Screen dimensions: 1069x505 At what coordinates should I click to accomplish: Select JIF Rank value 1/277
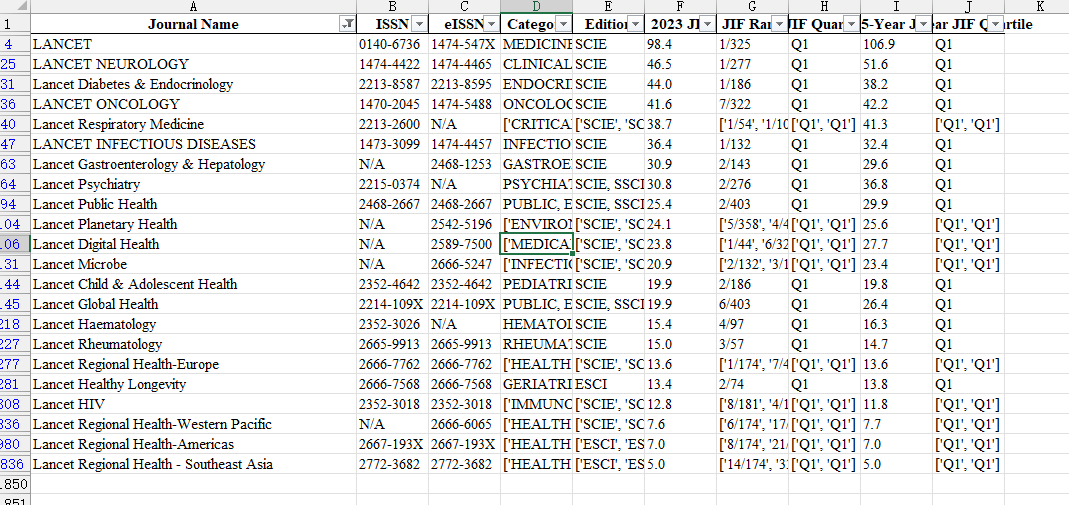coord(753,65)
